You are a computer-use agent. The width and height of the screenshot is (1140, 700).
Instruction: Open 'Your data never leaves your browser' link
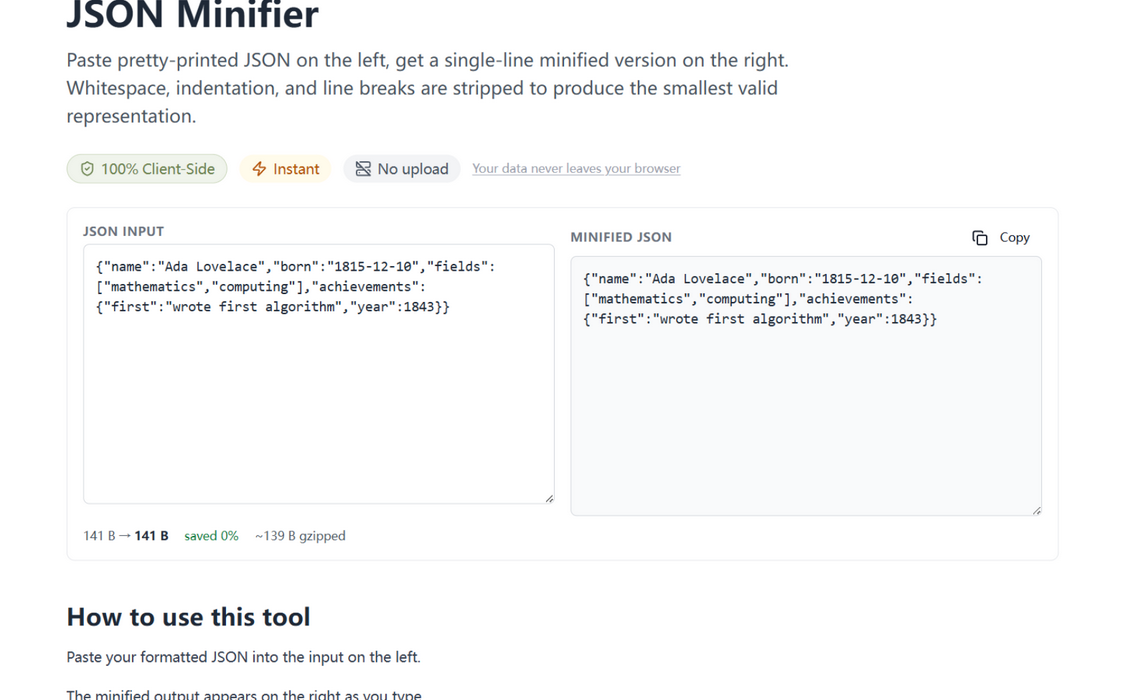coord(576,169)
